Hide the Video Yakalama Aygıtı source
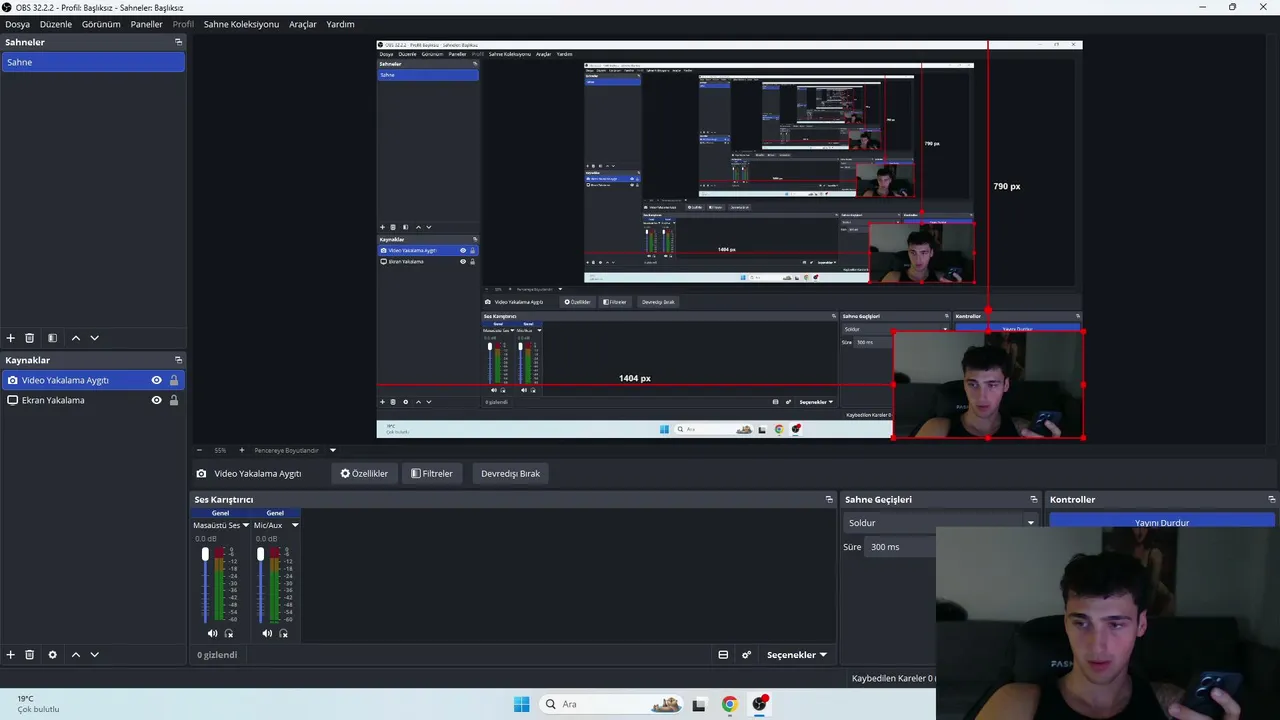 click(156, 380)
